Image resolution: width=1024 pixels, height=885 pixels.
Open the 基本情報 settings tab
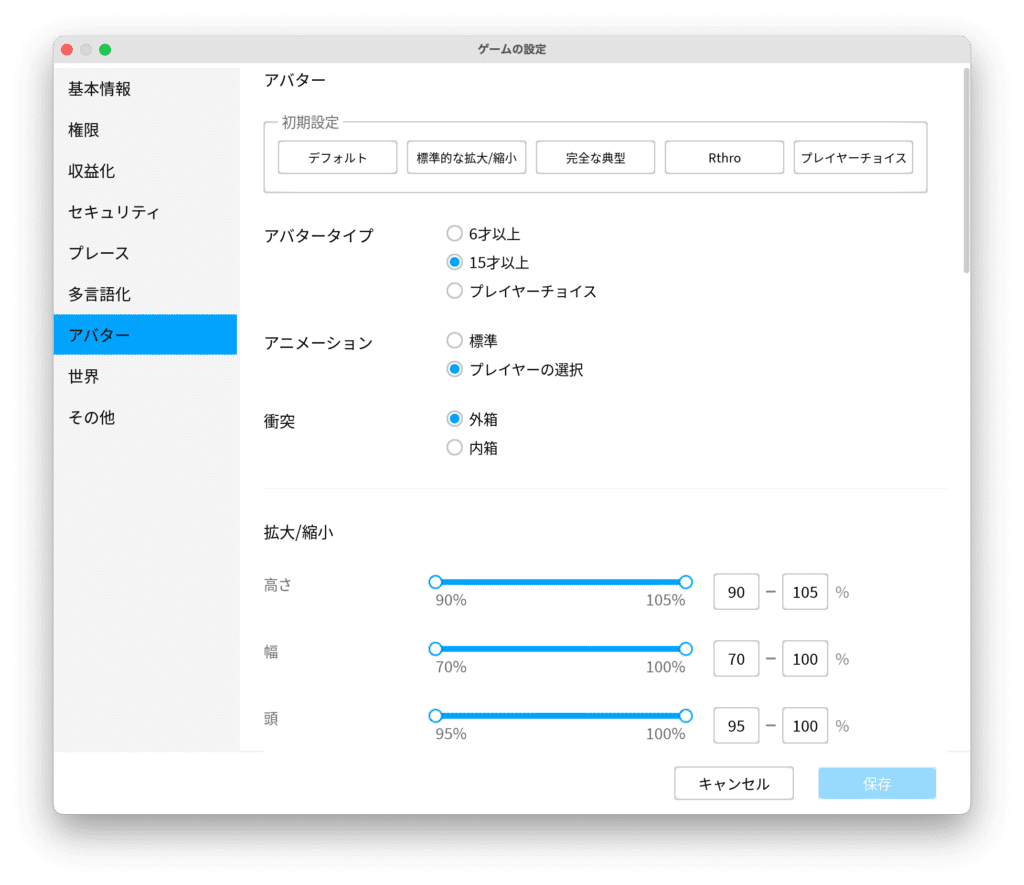[x=100, y=89]
